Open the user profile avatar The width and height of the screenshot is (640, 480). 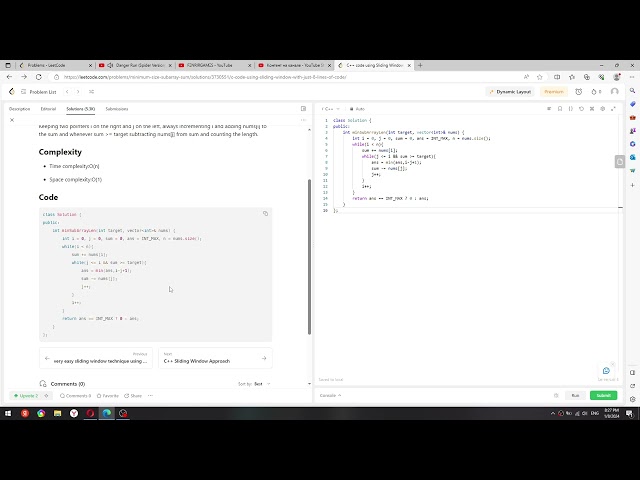614,92
